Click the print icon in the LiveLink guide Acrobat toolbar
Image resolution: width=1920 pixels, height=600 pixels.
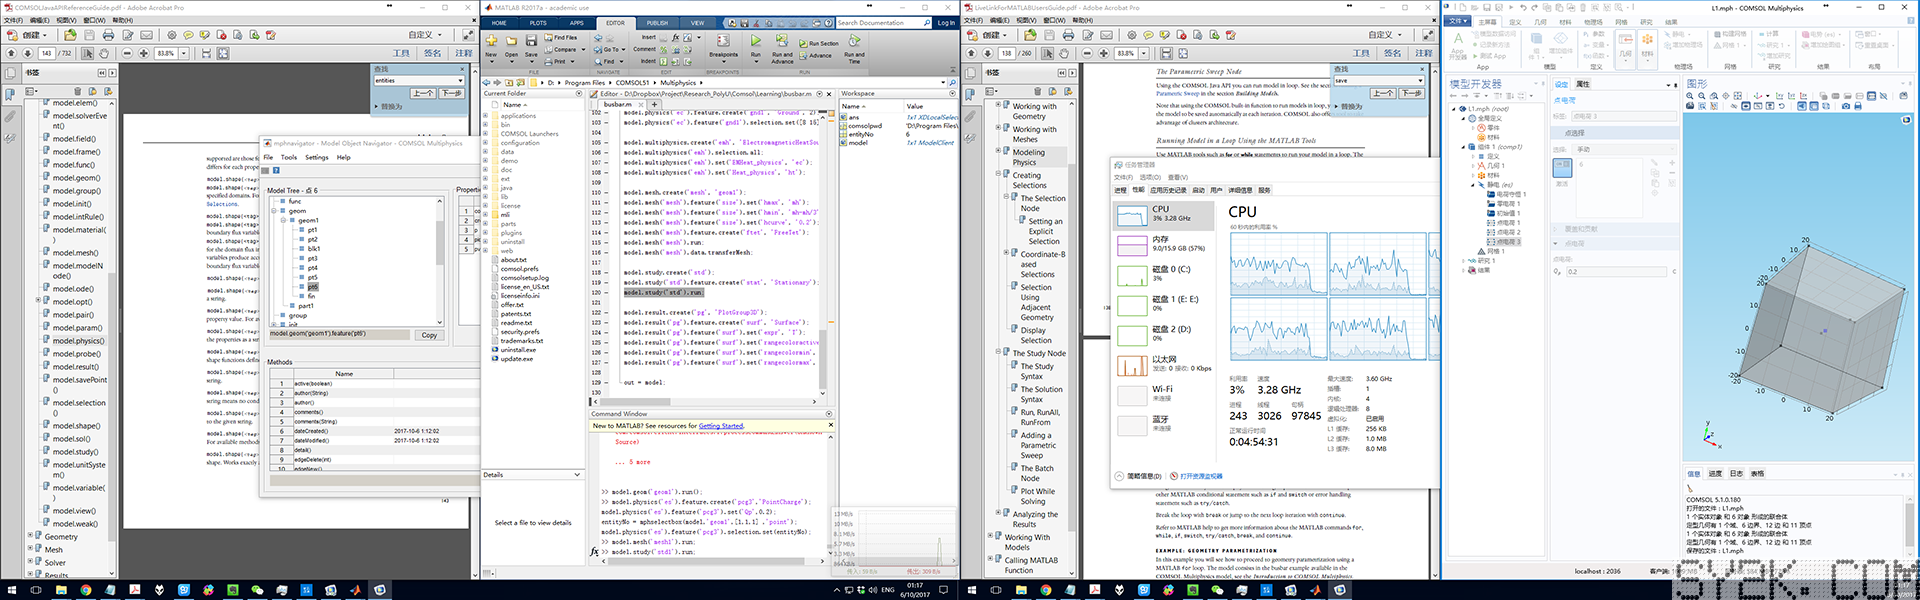coord(1068,35)
